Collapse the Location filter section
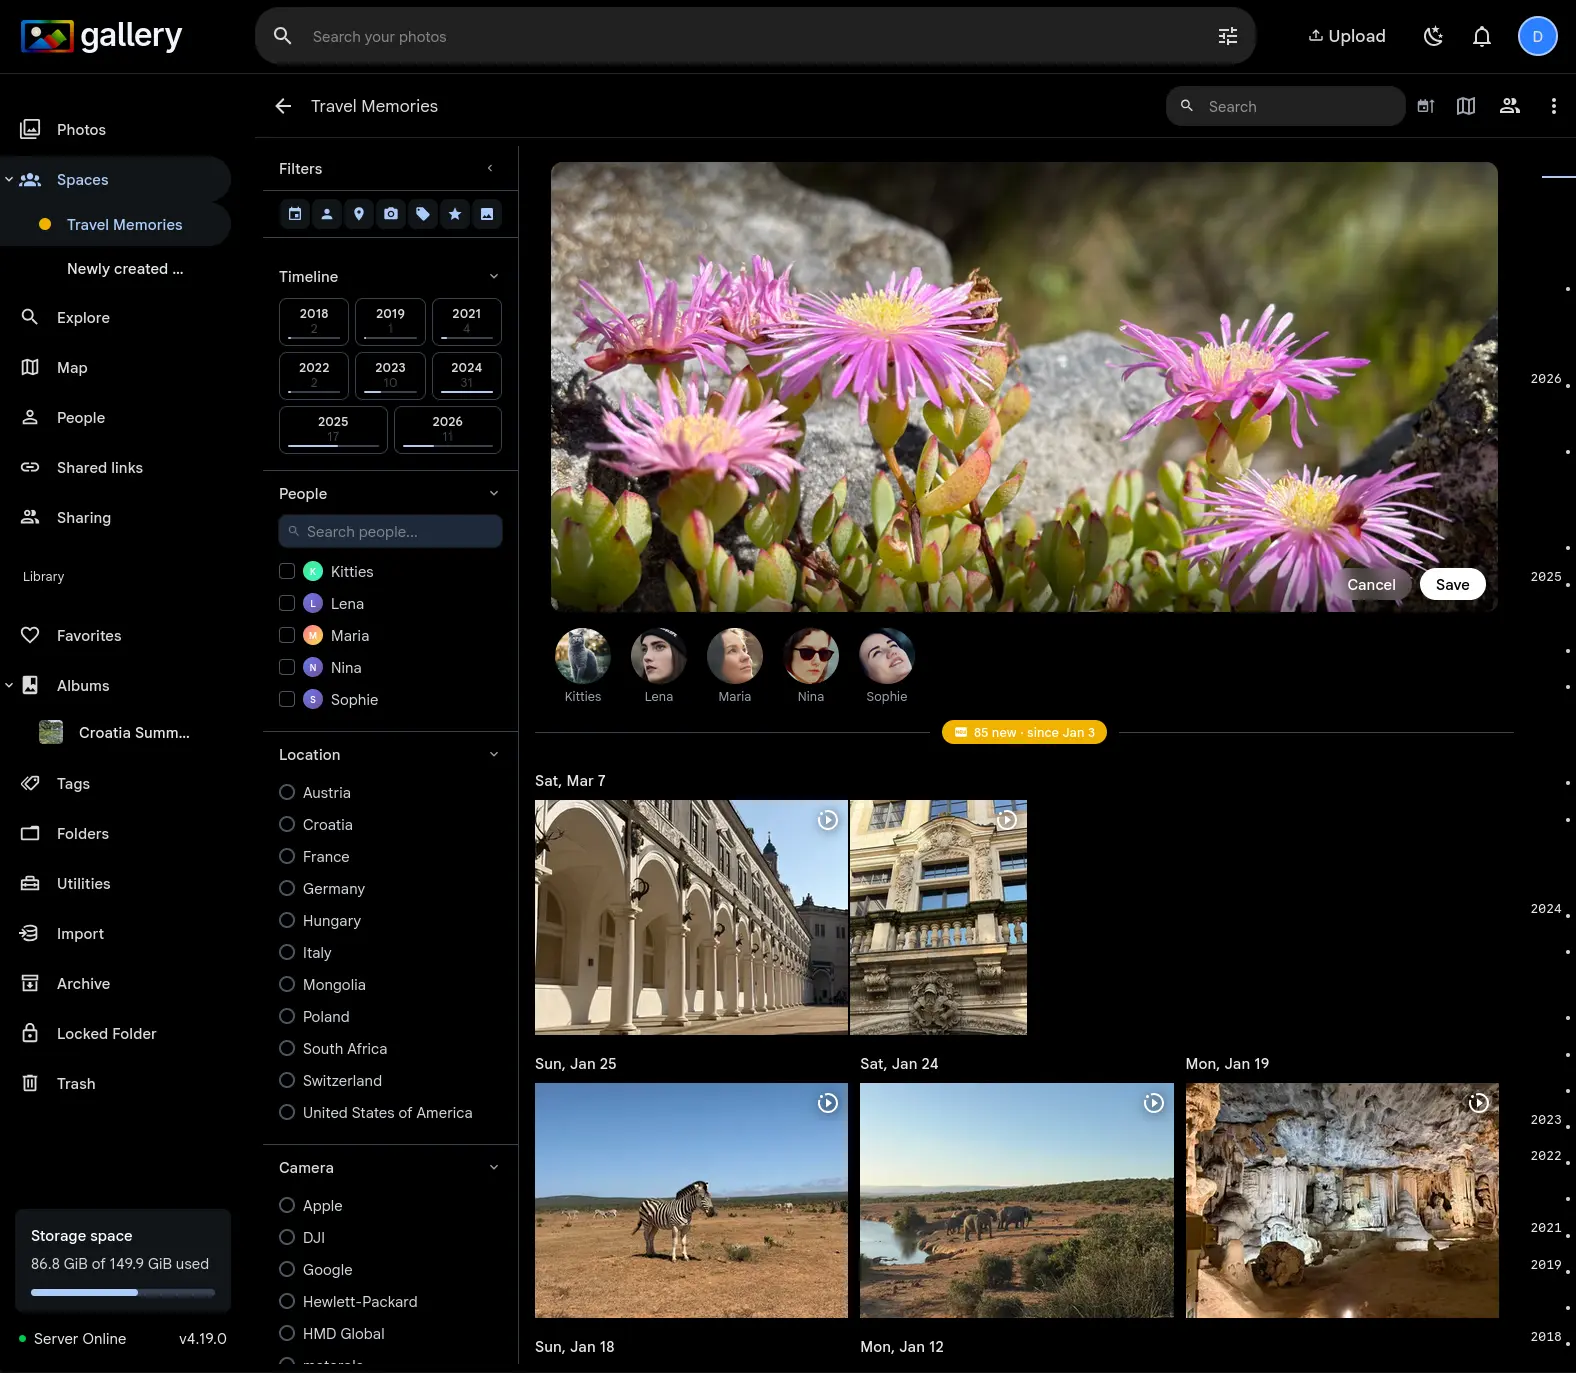This screenshot has width=1576, height=1373. (494, 754)
